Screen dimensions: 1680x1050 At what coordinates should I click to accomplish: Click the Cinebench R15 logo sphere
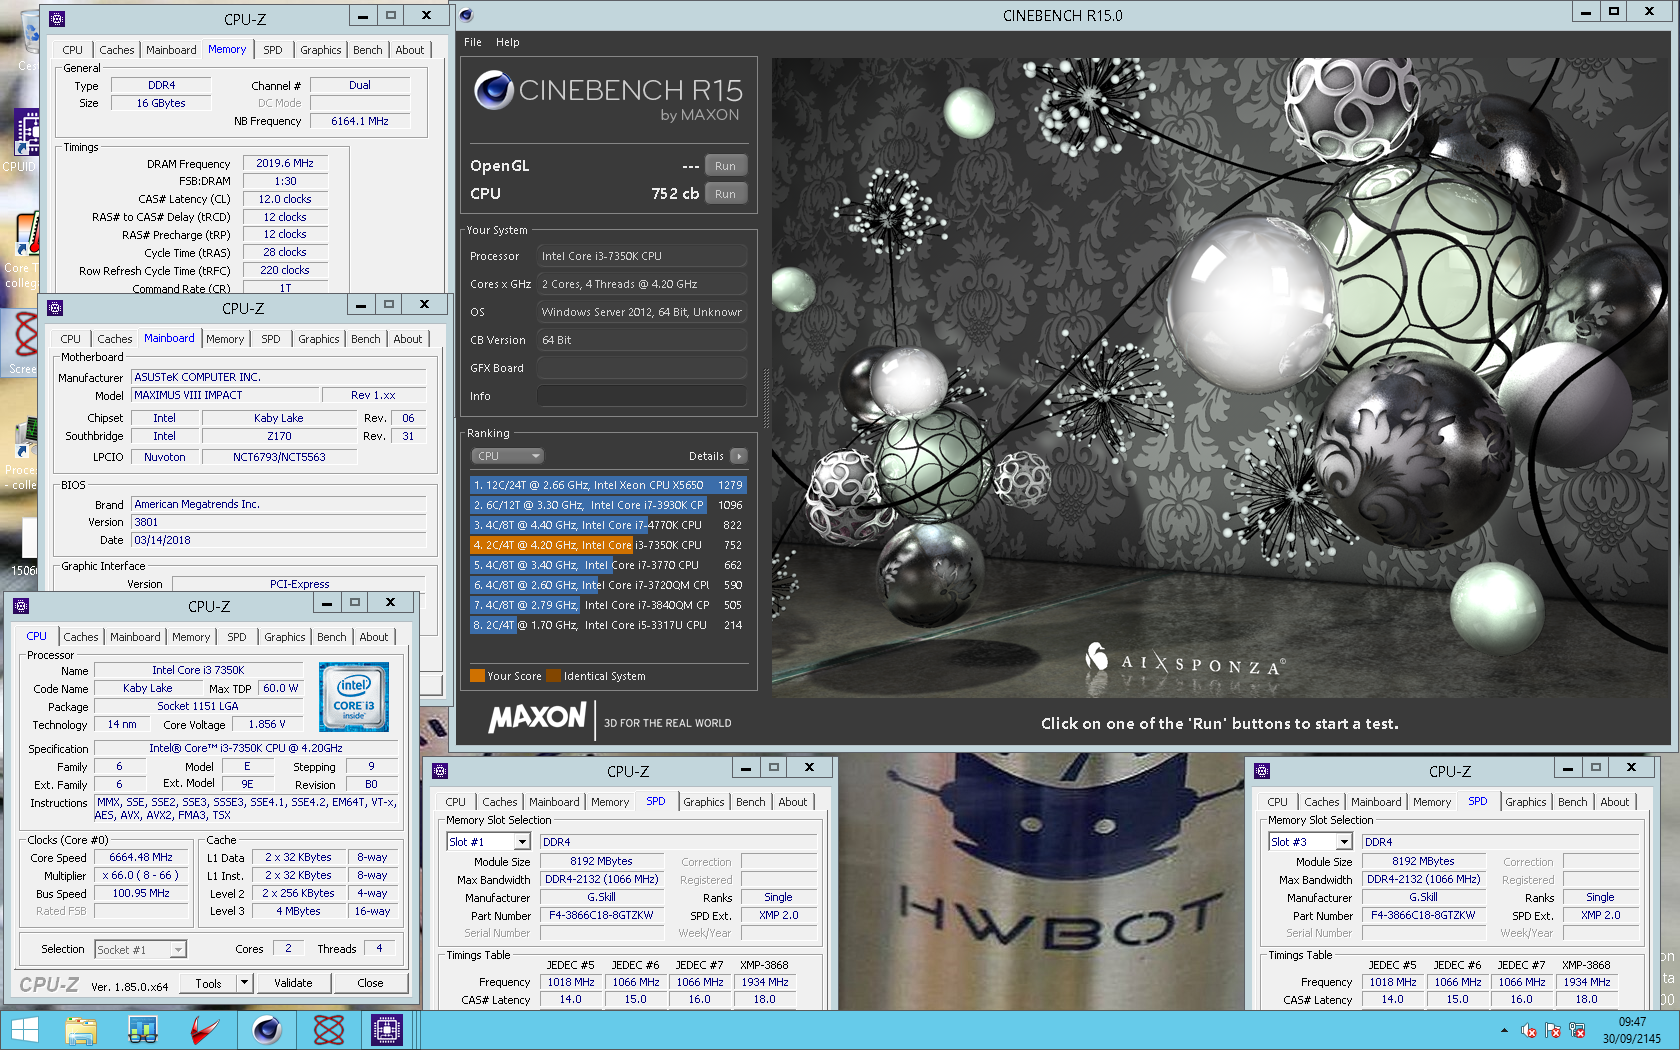pyautogui.click(x=494, y=90)
